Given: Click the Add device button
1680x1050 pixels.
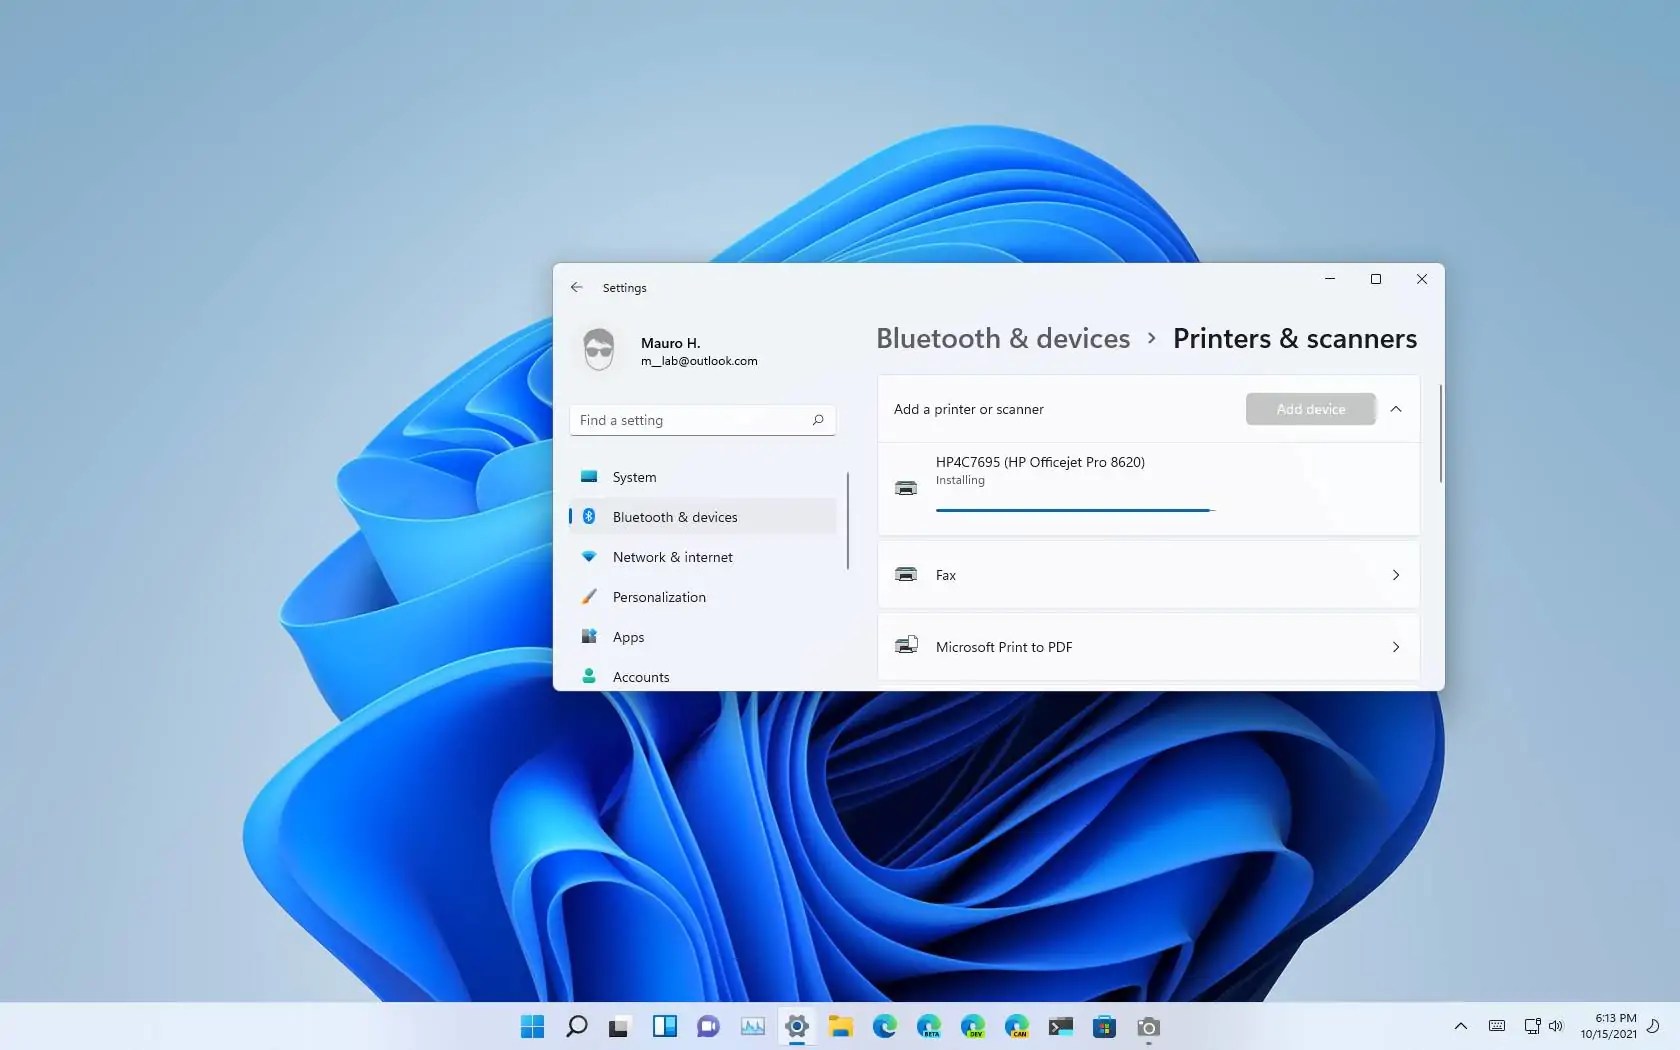Looking at the screenshot, I should click(1310, 409).
